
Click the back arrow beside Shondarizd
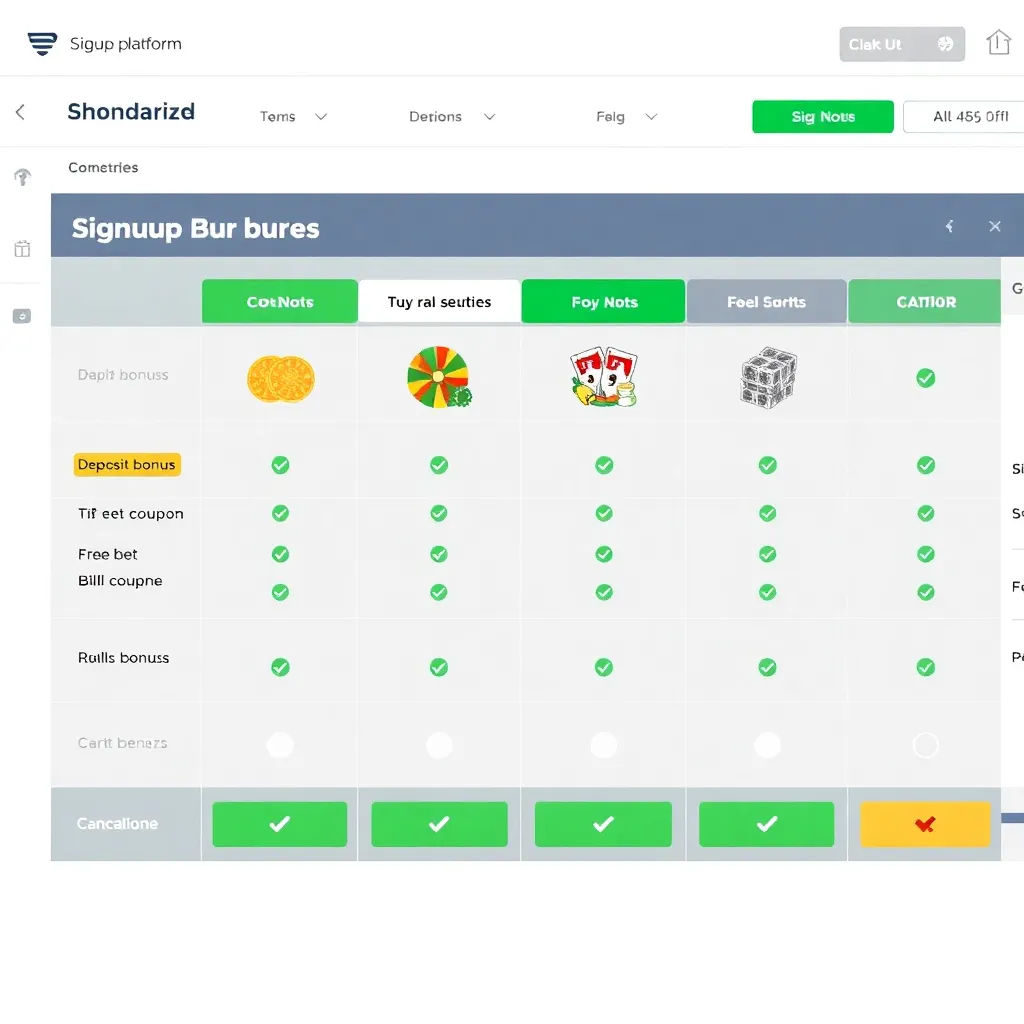(20, 113)
